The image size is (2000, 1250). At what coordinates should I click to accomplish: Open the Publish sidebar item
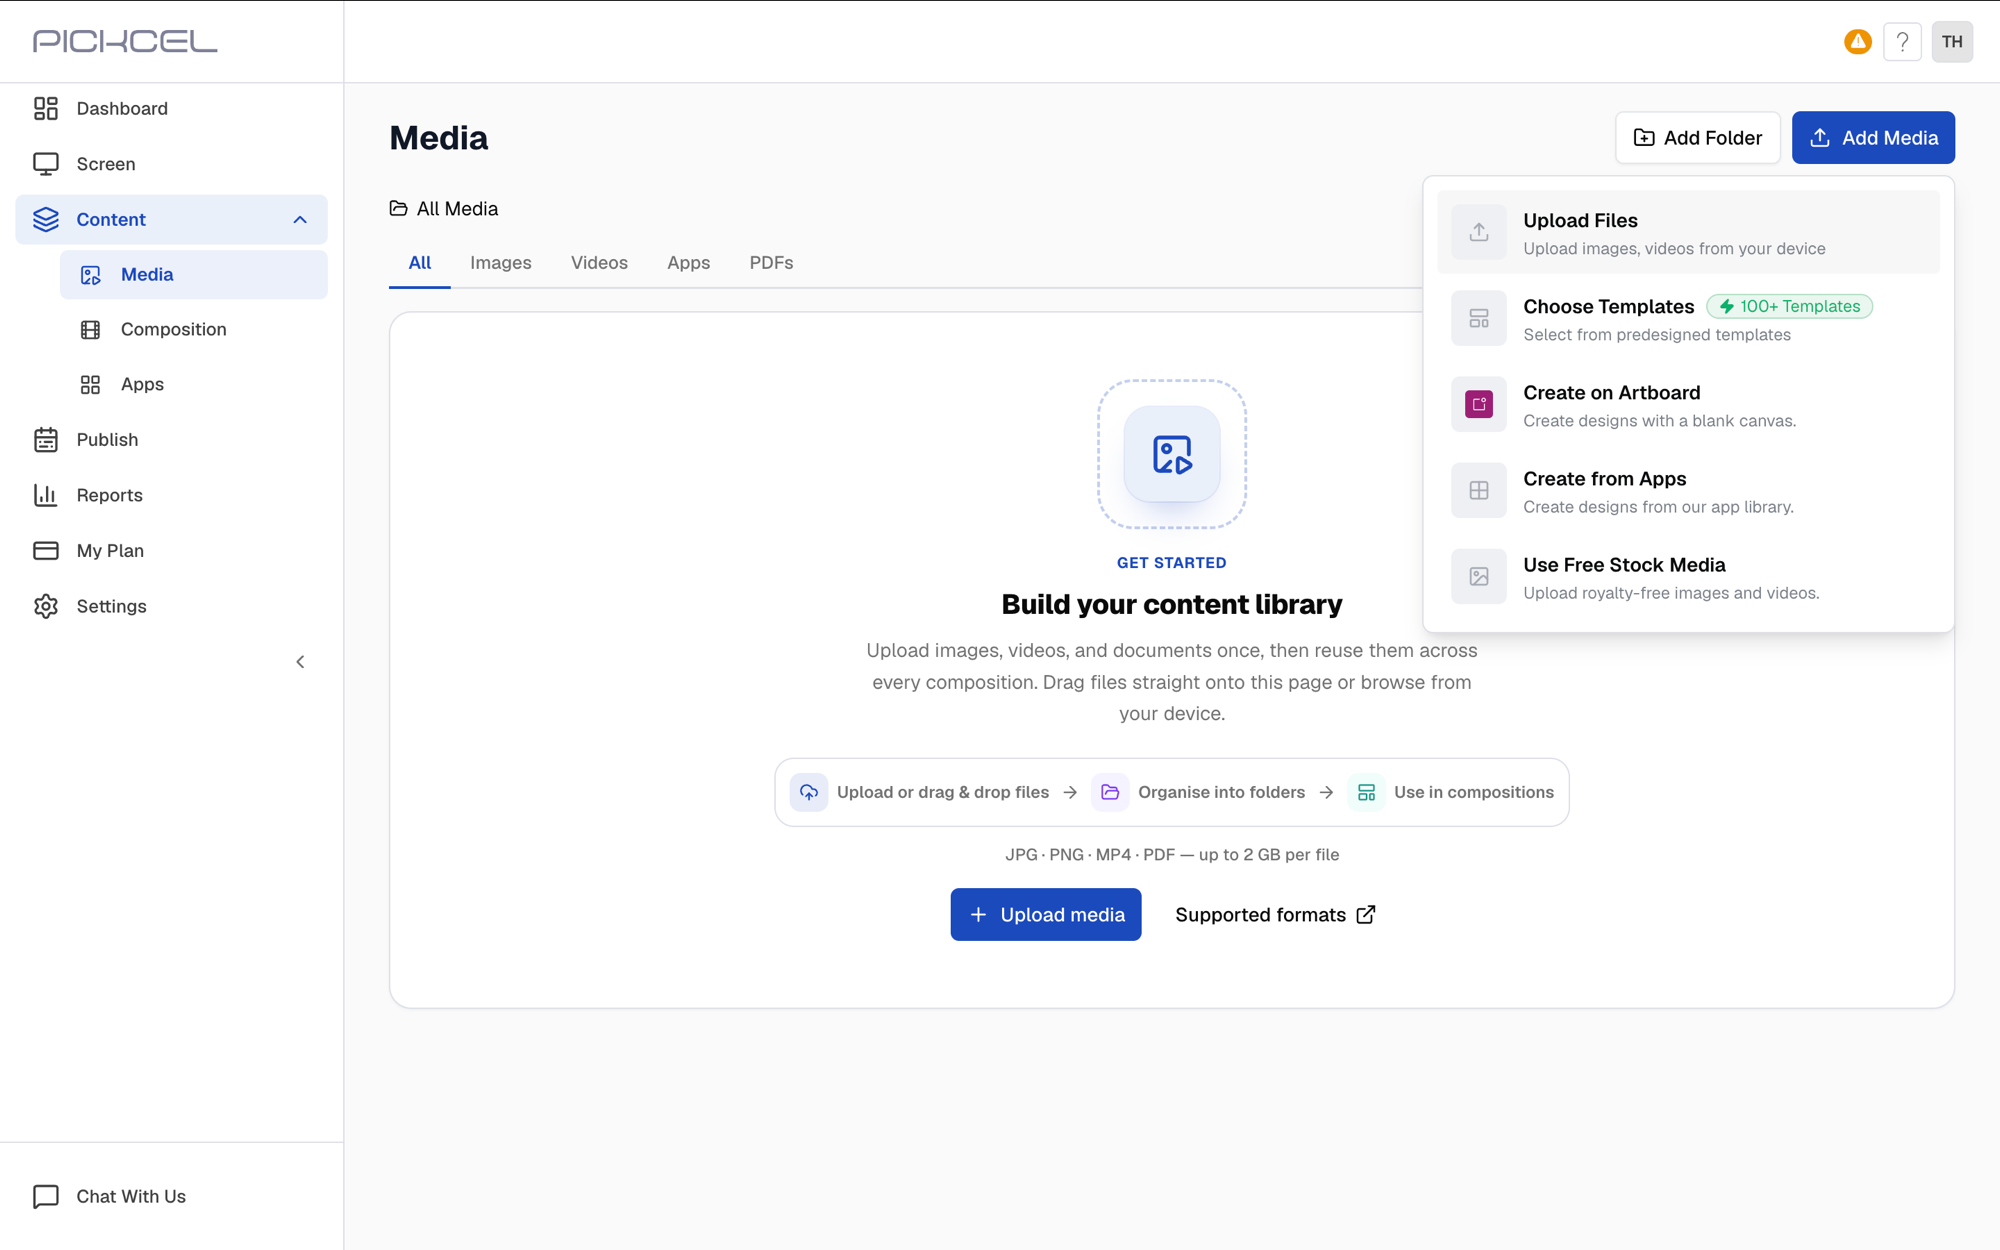[x=171, y=440]
